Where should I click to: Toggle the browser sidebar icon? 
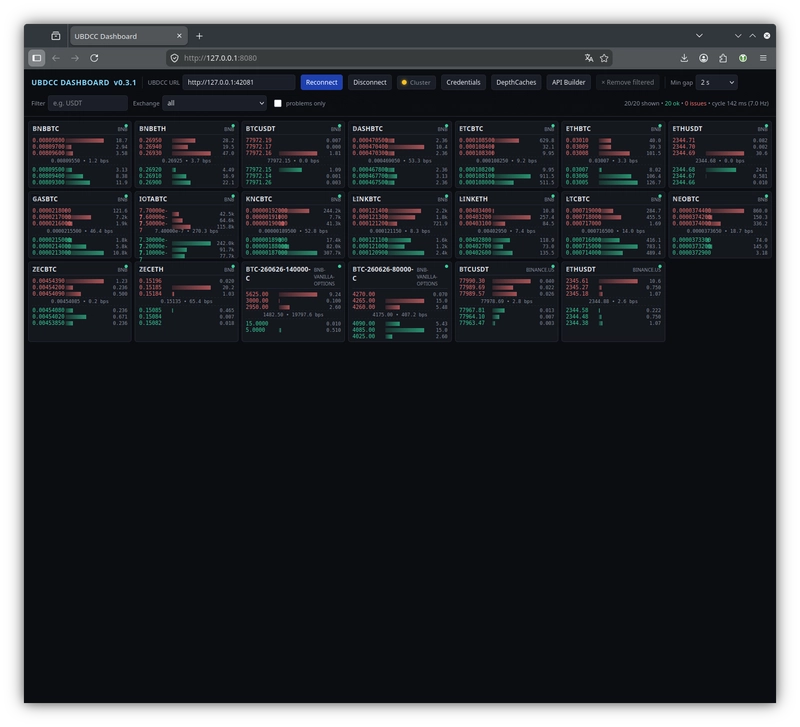pos(37,58)
